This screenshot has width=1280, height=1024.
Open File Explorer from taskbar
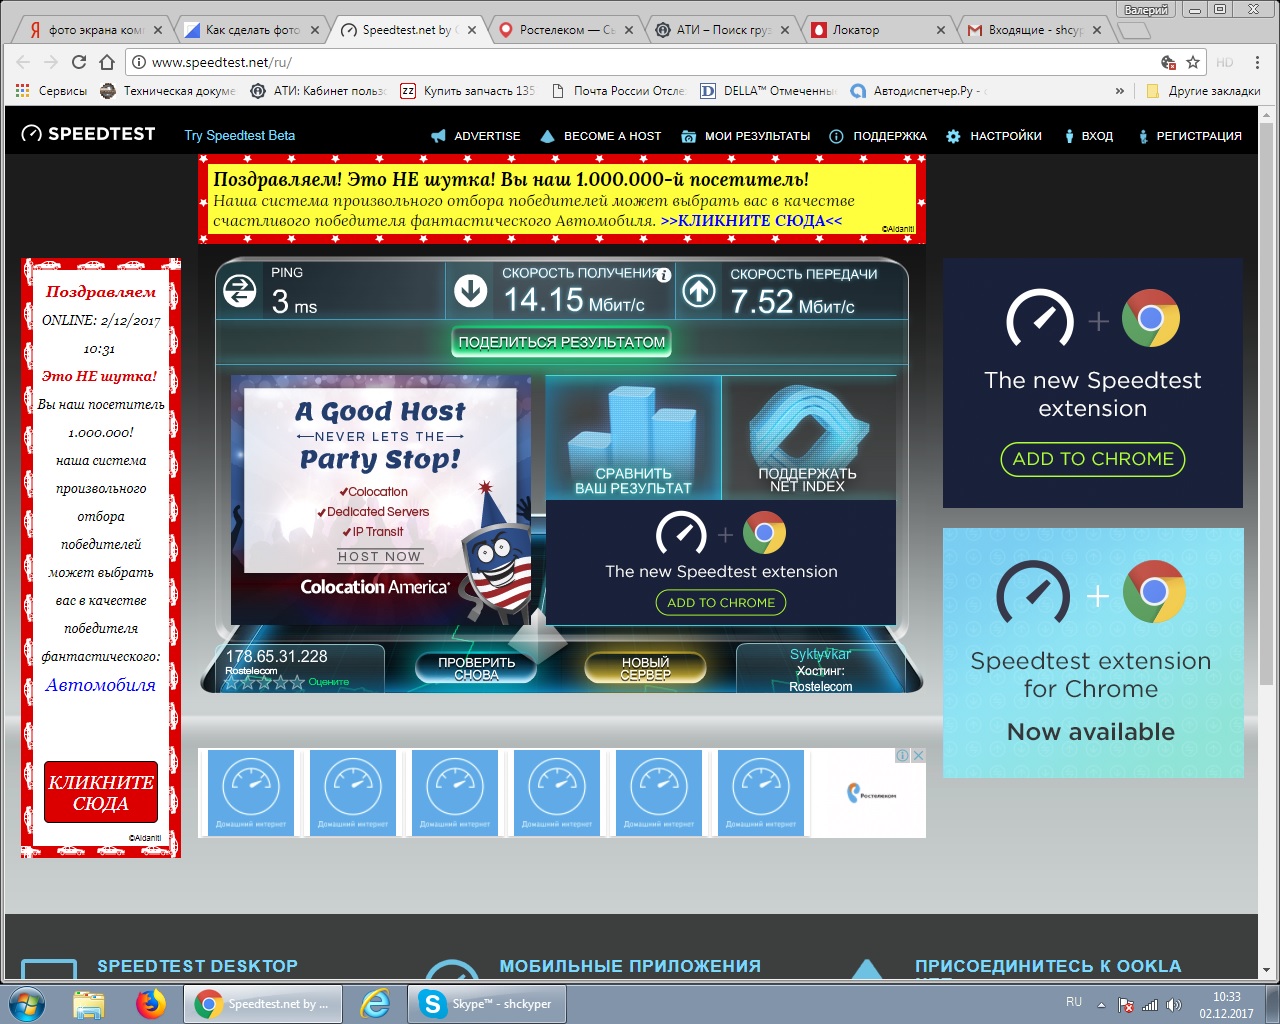pos(89,1004)
